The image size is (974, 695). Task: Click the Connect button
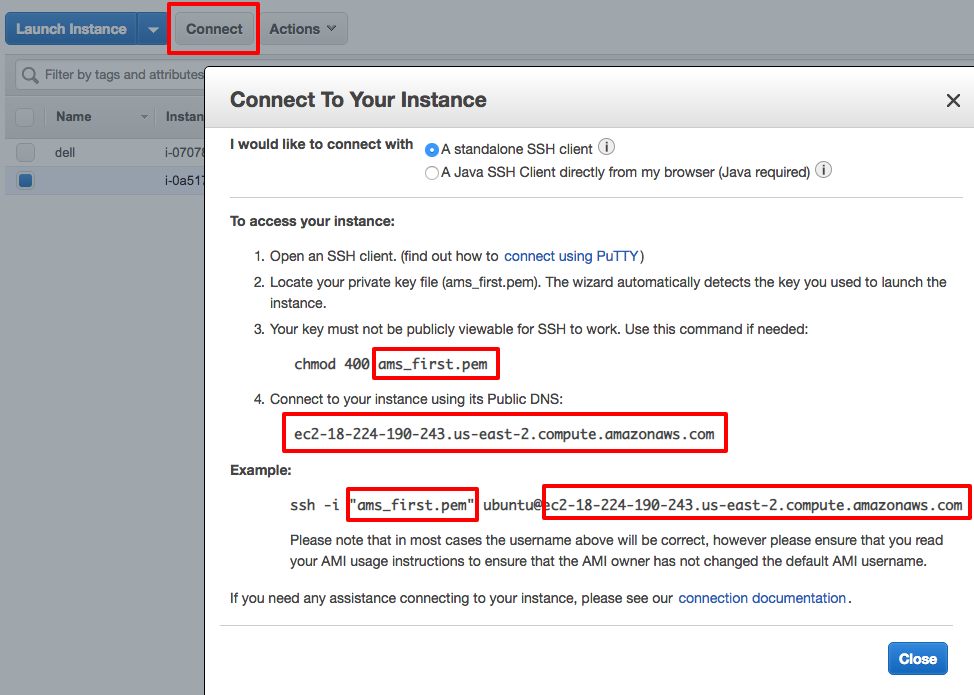[214, 29]
